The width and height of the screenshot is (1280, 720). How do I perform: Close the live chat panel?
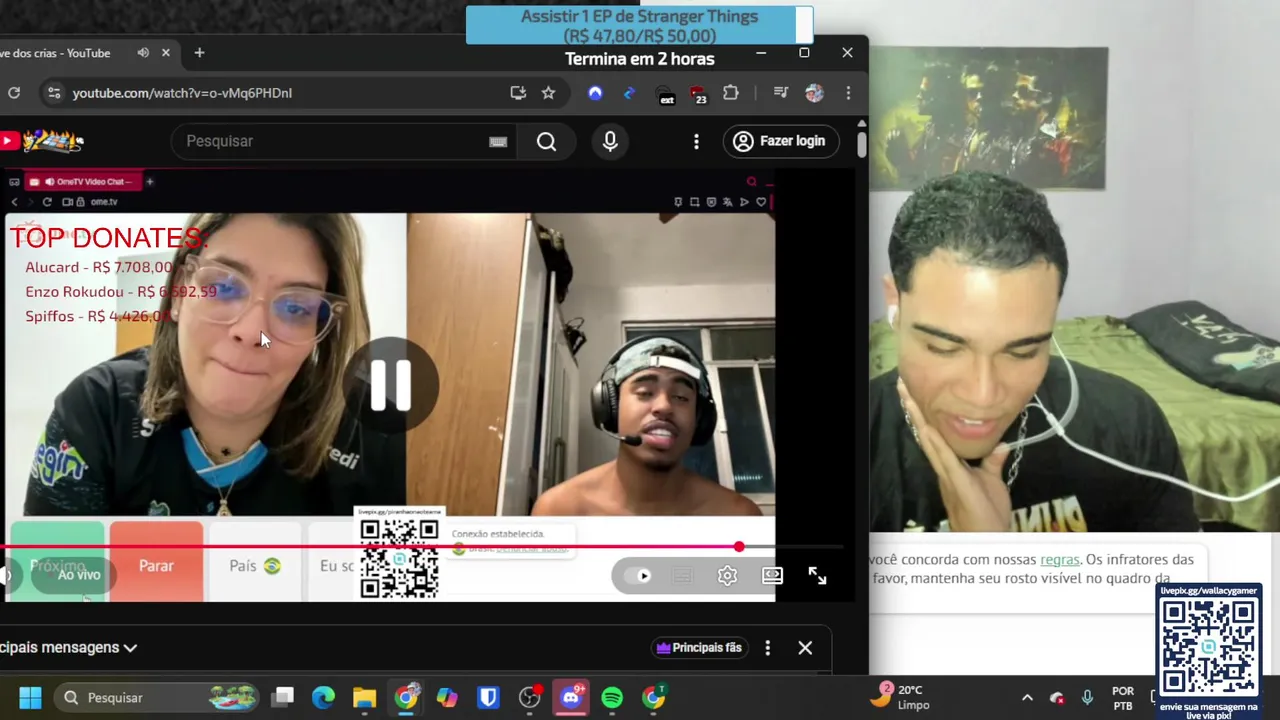pos(805,648)
